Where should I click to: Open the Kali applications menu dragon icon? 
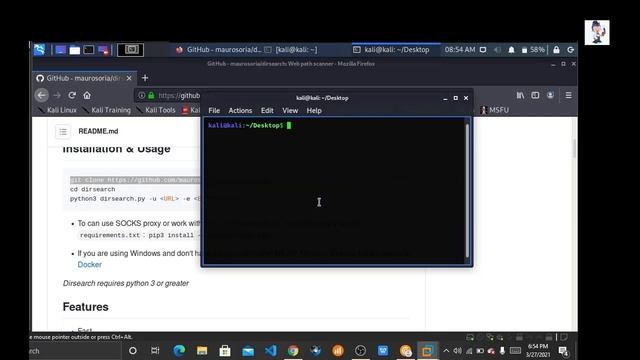(40, 50)
